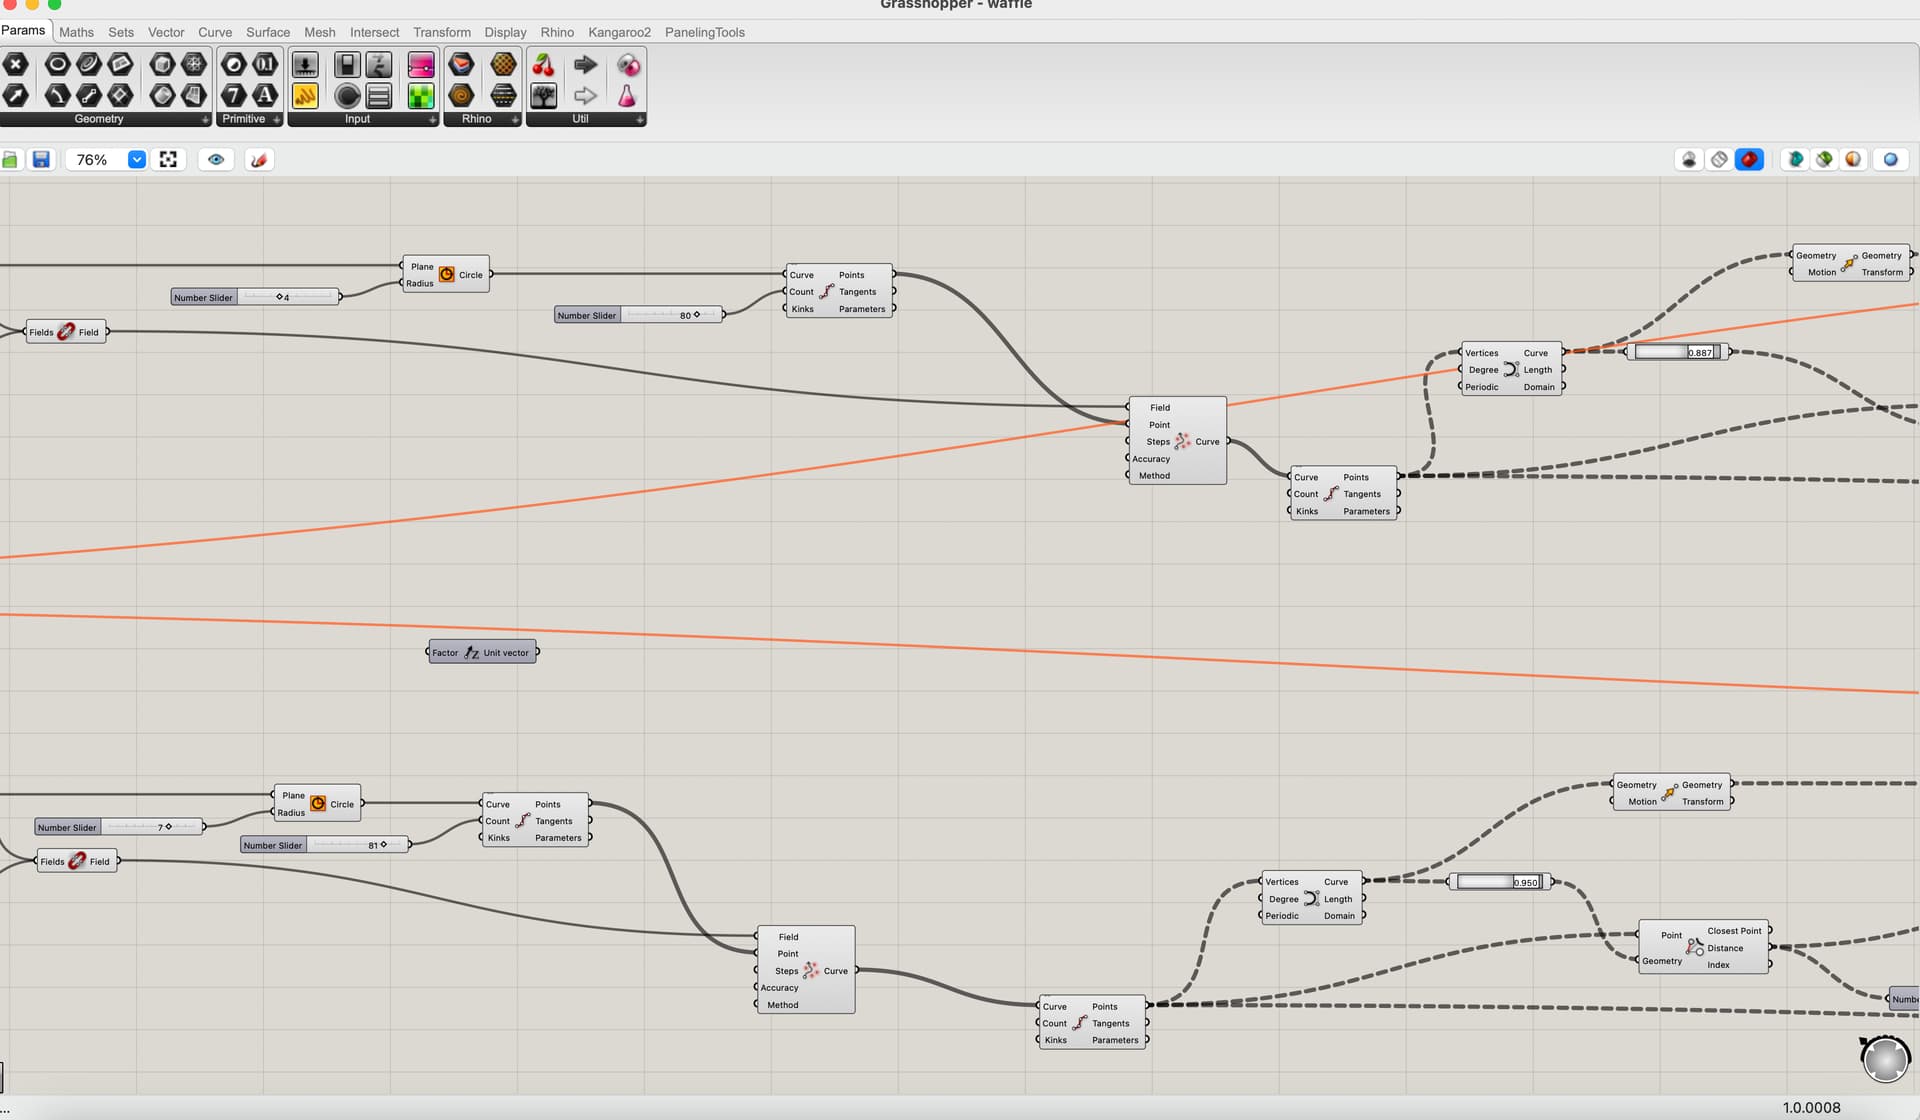This screenshot has height=1120, width=1920.
Task: Open the 76% zoom level dropdown
Action: tap(137, 160)
